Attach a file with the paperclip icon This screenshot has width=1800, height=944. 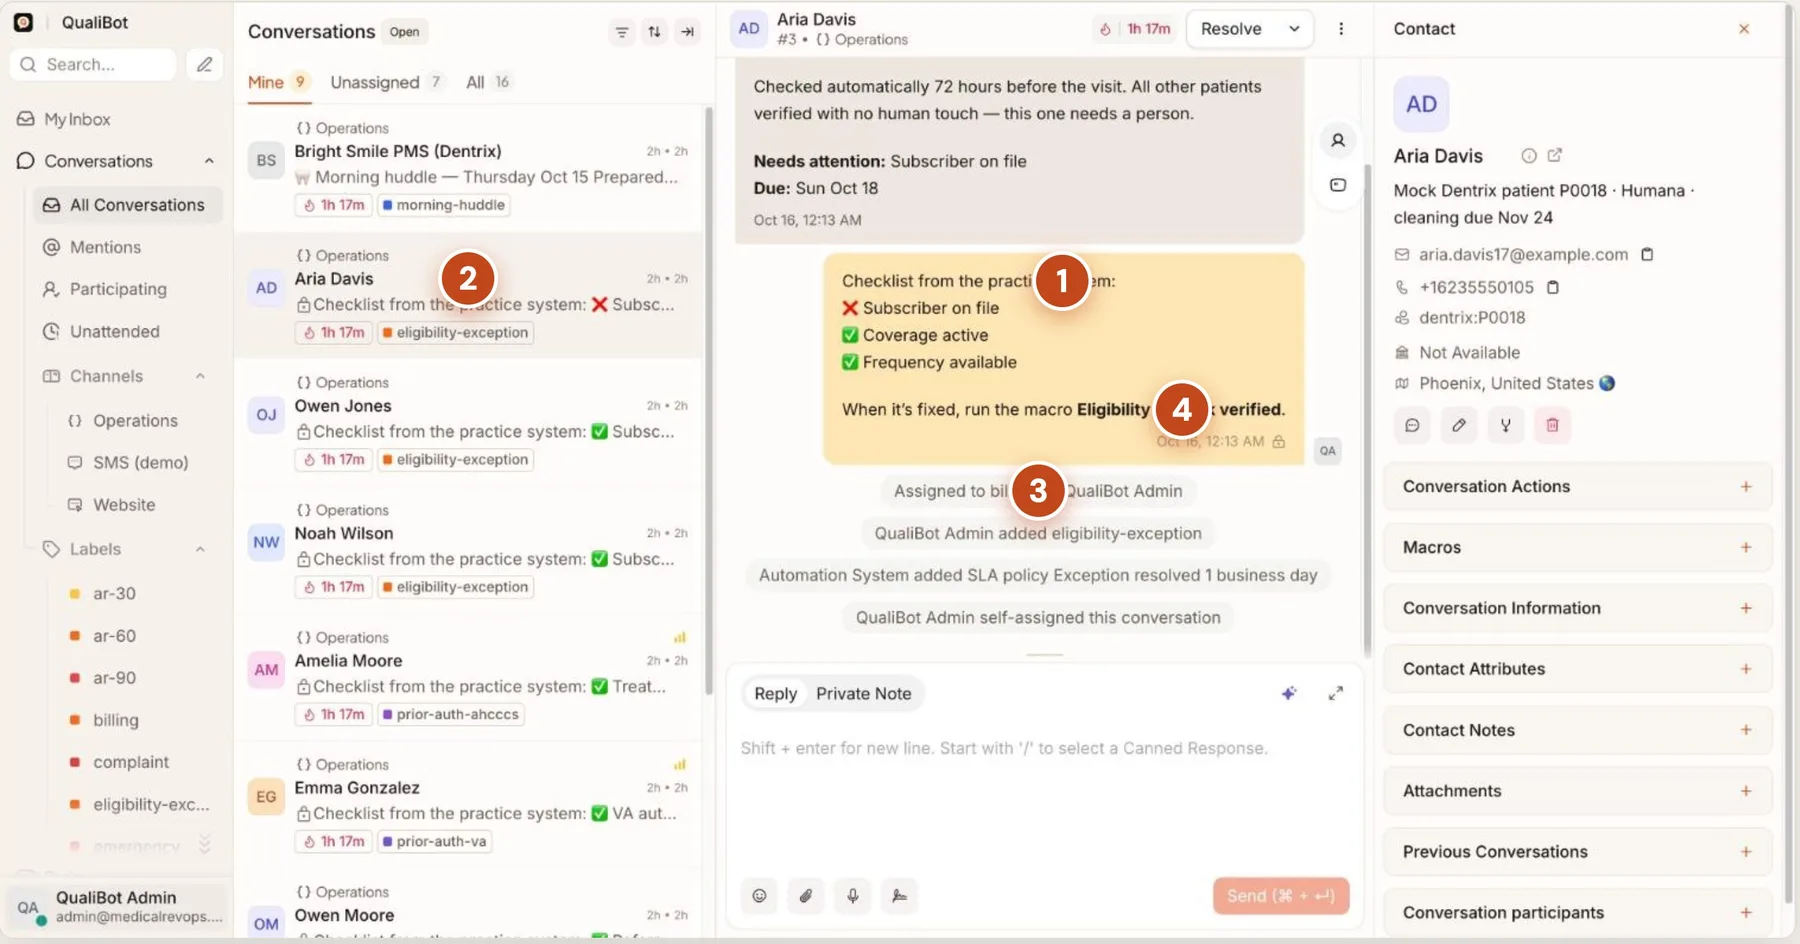[806, 896]
